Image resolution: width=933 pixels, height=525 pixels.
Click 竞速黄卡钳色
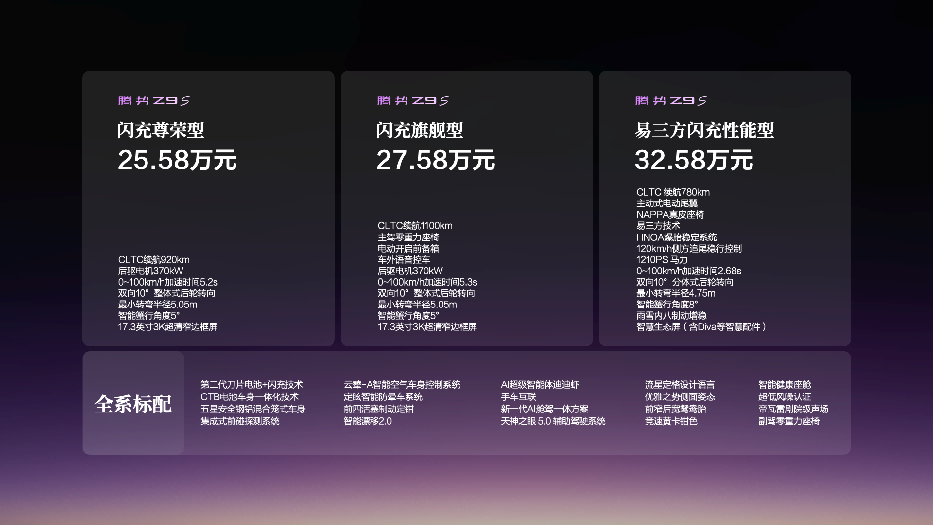pyautogui.click(x=671, y=421)
